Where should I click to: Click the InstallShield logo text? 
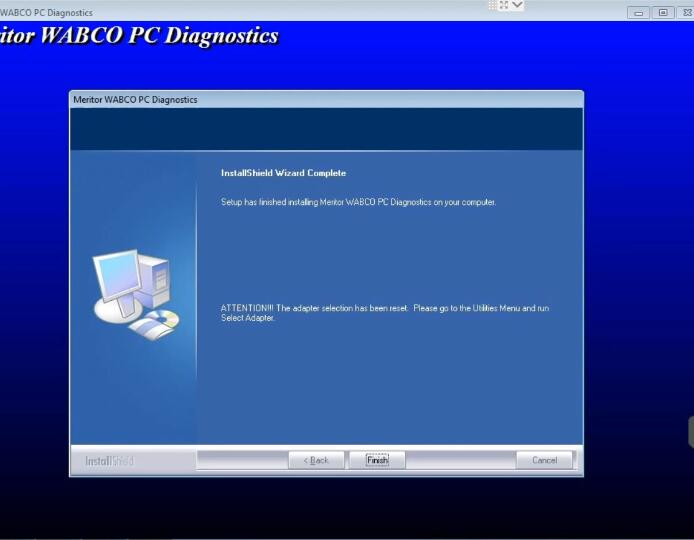coord(109,461)
